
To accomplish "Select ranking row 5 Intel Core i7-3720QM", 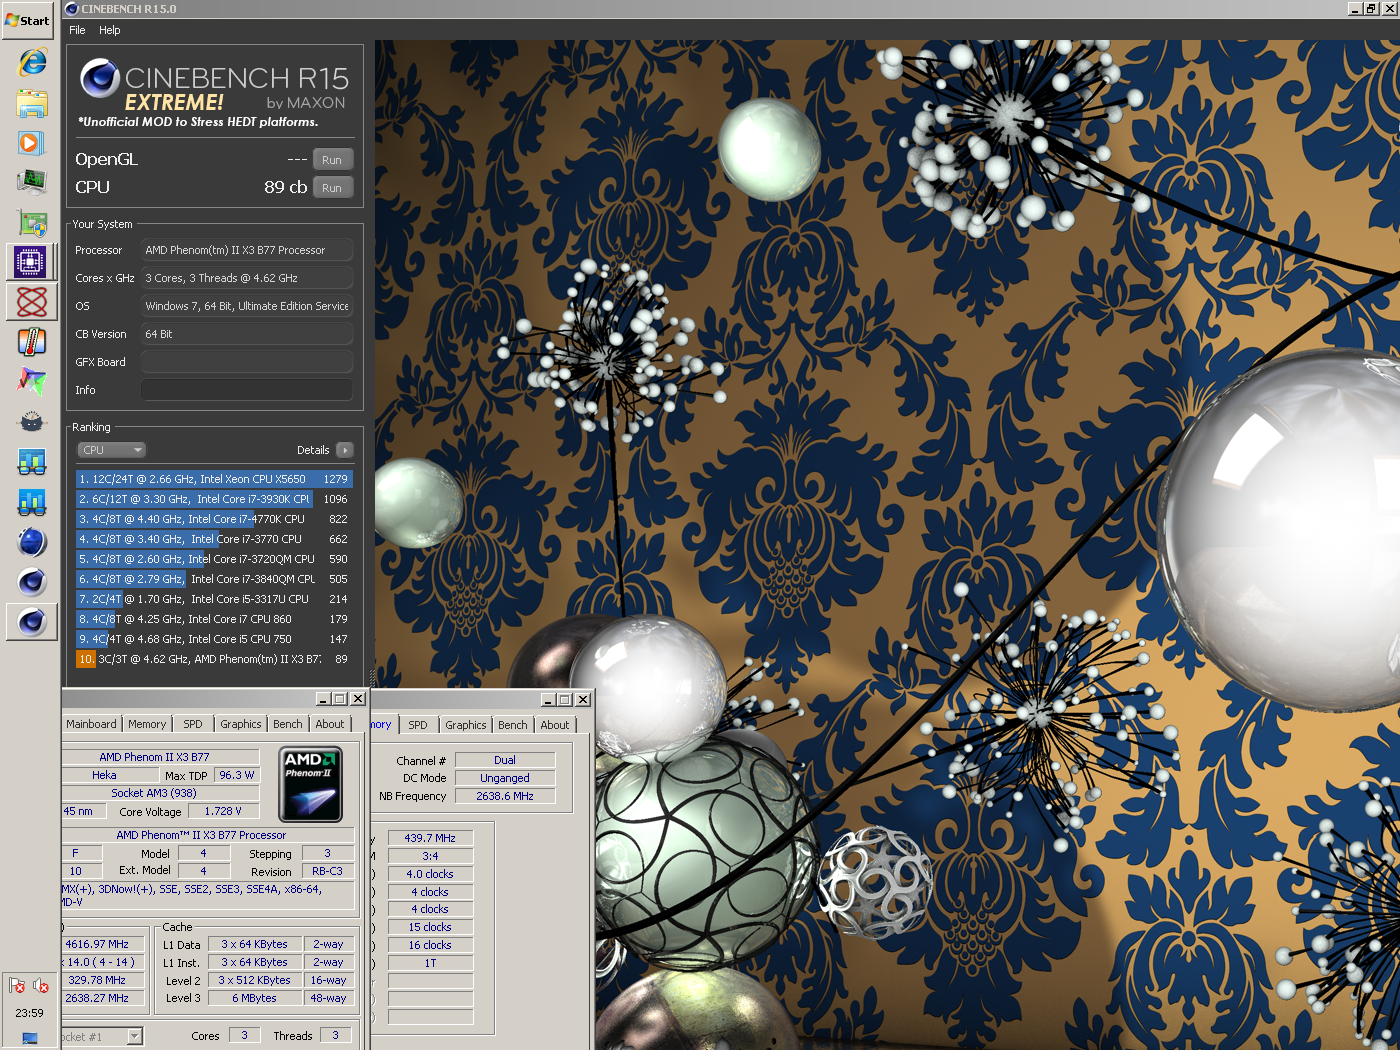I will click(x=214, y=559).
